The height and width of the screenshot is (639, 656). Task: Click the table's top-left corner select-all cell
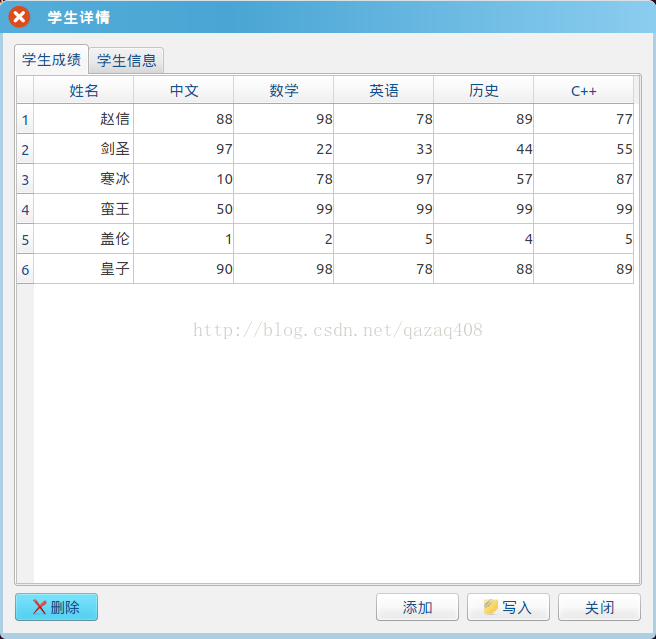point(25,90)
